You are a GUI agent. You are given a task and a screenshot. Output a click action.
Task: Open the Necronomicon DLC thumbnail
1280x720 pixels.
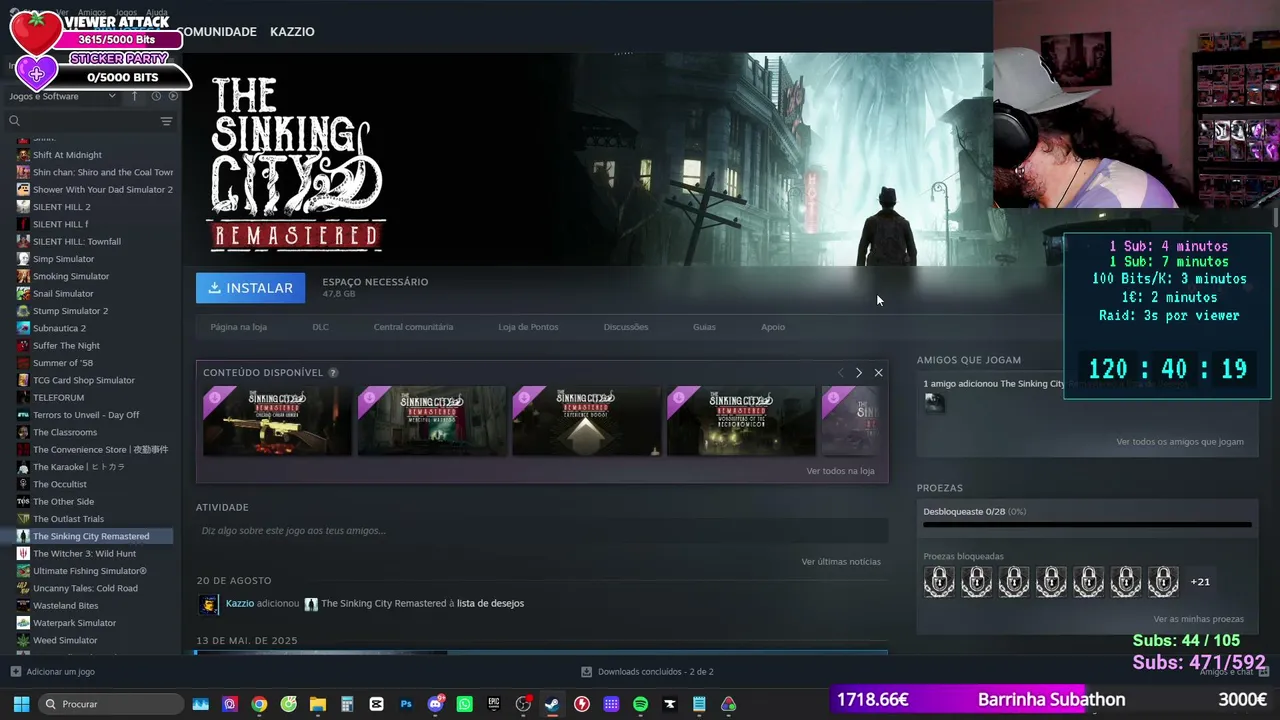(741, 421)
